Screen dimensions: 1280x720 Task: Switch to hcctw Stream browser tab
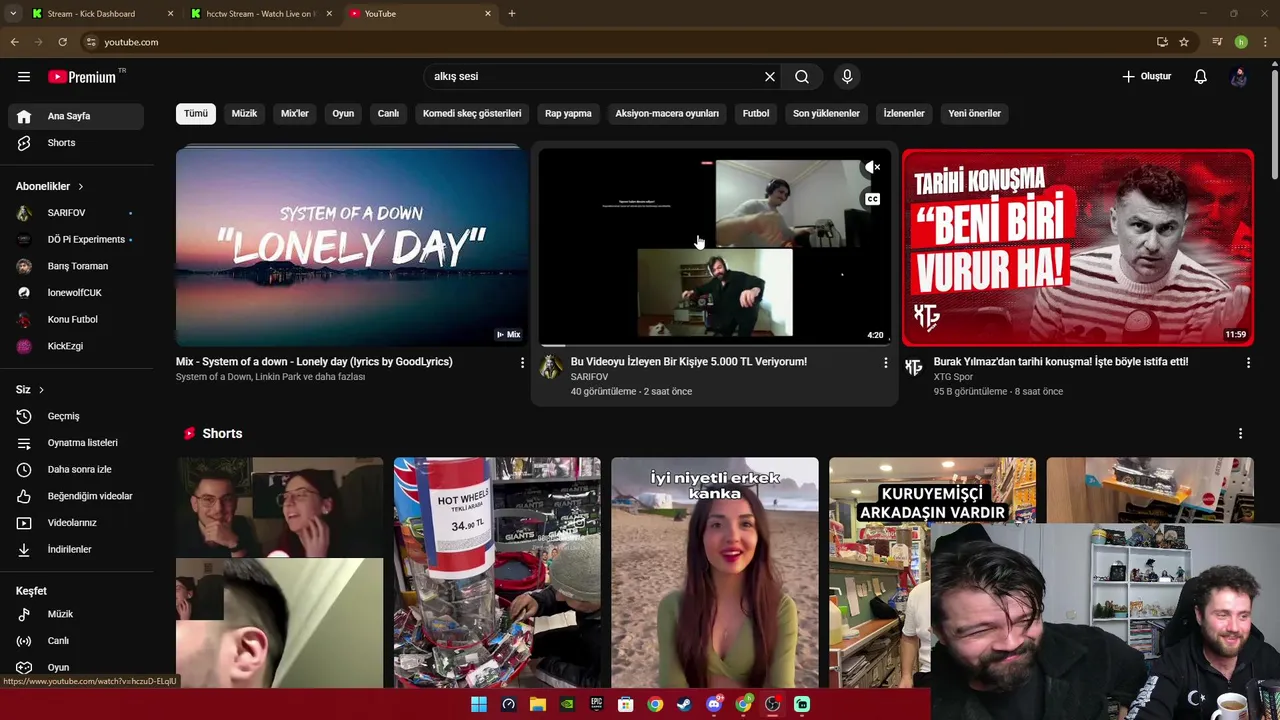click(262, 14)
